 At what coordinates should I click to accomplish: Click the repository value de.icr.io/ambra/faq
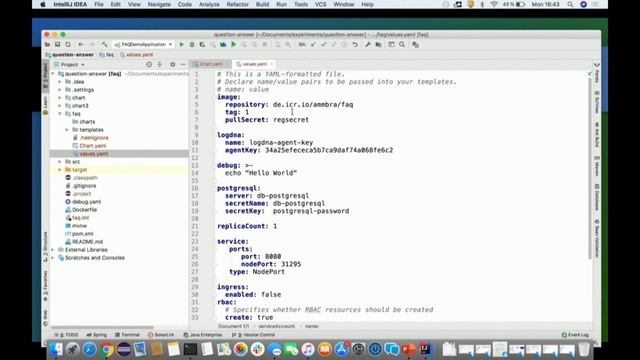(313, 104)
